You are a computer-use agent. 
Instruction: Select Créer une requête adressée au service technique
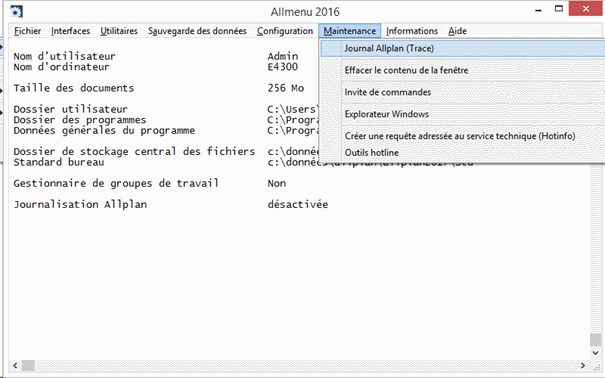click(463, 136)
